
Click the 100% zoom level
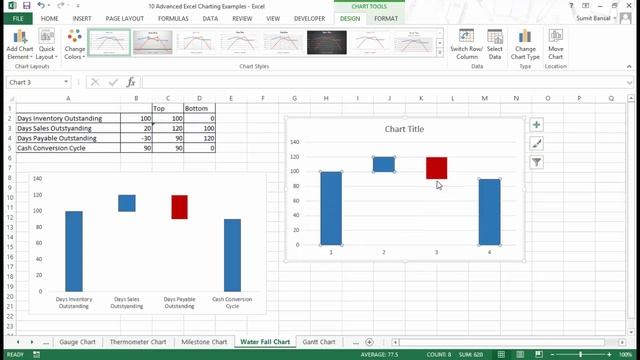625,355
